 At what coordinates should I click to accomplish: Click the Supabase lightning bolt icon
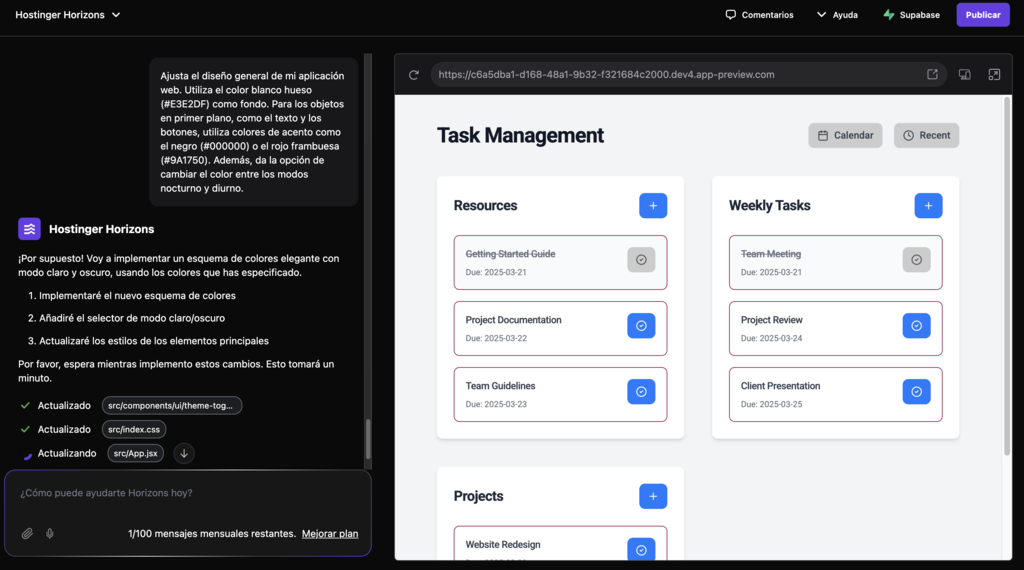889,14
